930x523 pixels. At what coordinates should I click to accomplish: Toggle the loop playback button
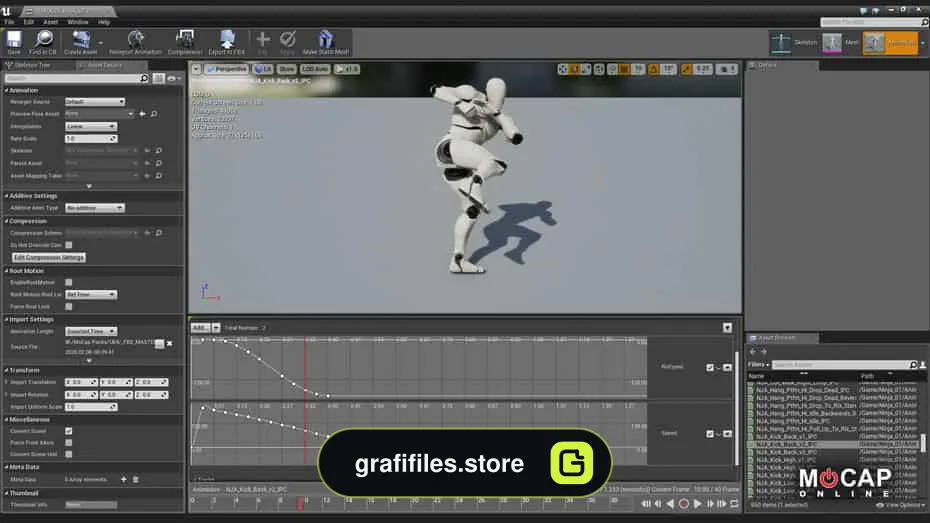pos(734,503)
